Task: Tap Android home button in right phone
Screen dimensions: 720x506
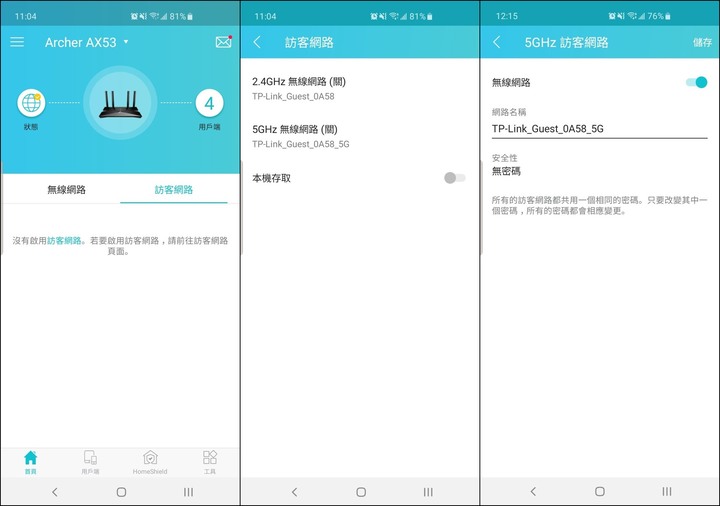Action: [600, 491]
